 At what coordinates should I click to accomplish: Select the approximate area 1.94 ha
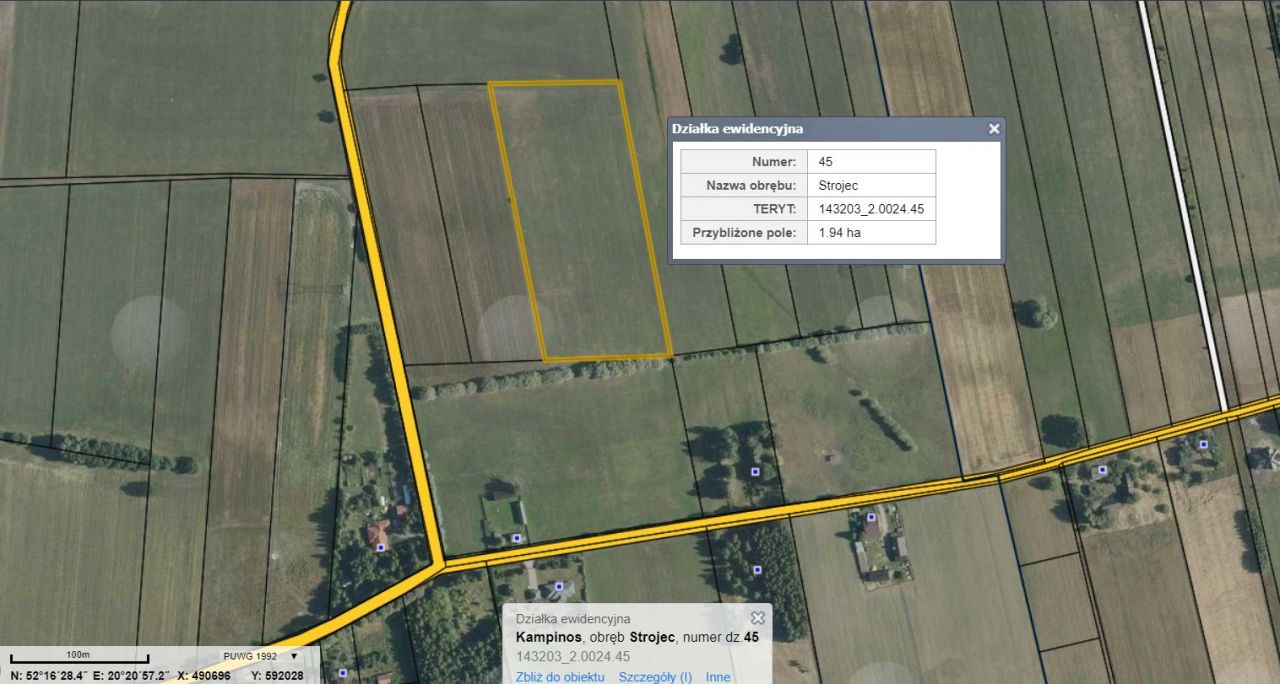click(871, 233)
